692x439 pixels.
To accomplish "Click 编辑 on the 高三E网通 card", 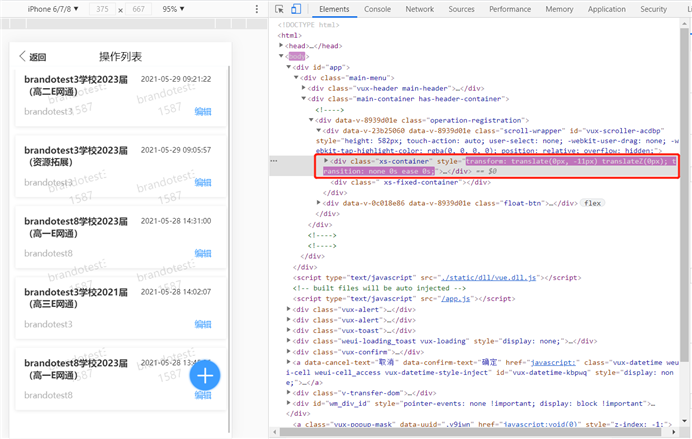I will pos(203,324).
